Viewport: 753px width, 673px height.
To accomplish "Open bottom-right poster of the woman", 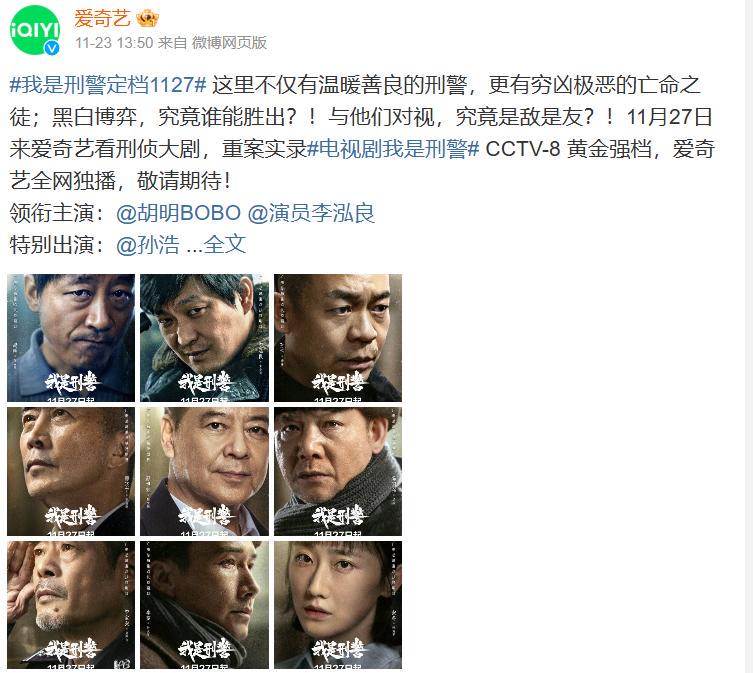I will [x=338, y=605].
